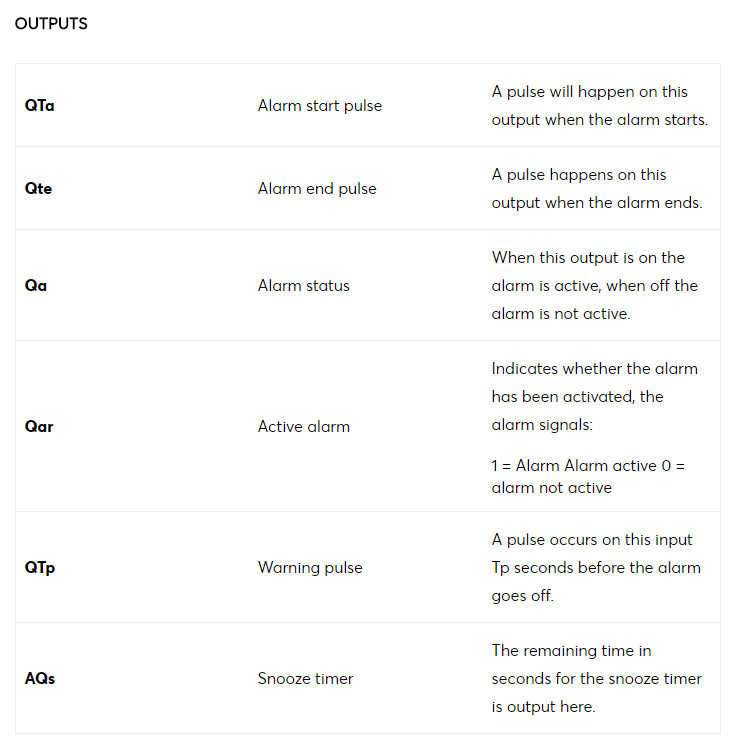
Task: Click the Tp seconds before alarm description
Action: [596, 567]
